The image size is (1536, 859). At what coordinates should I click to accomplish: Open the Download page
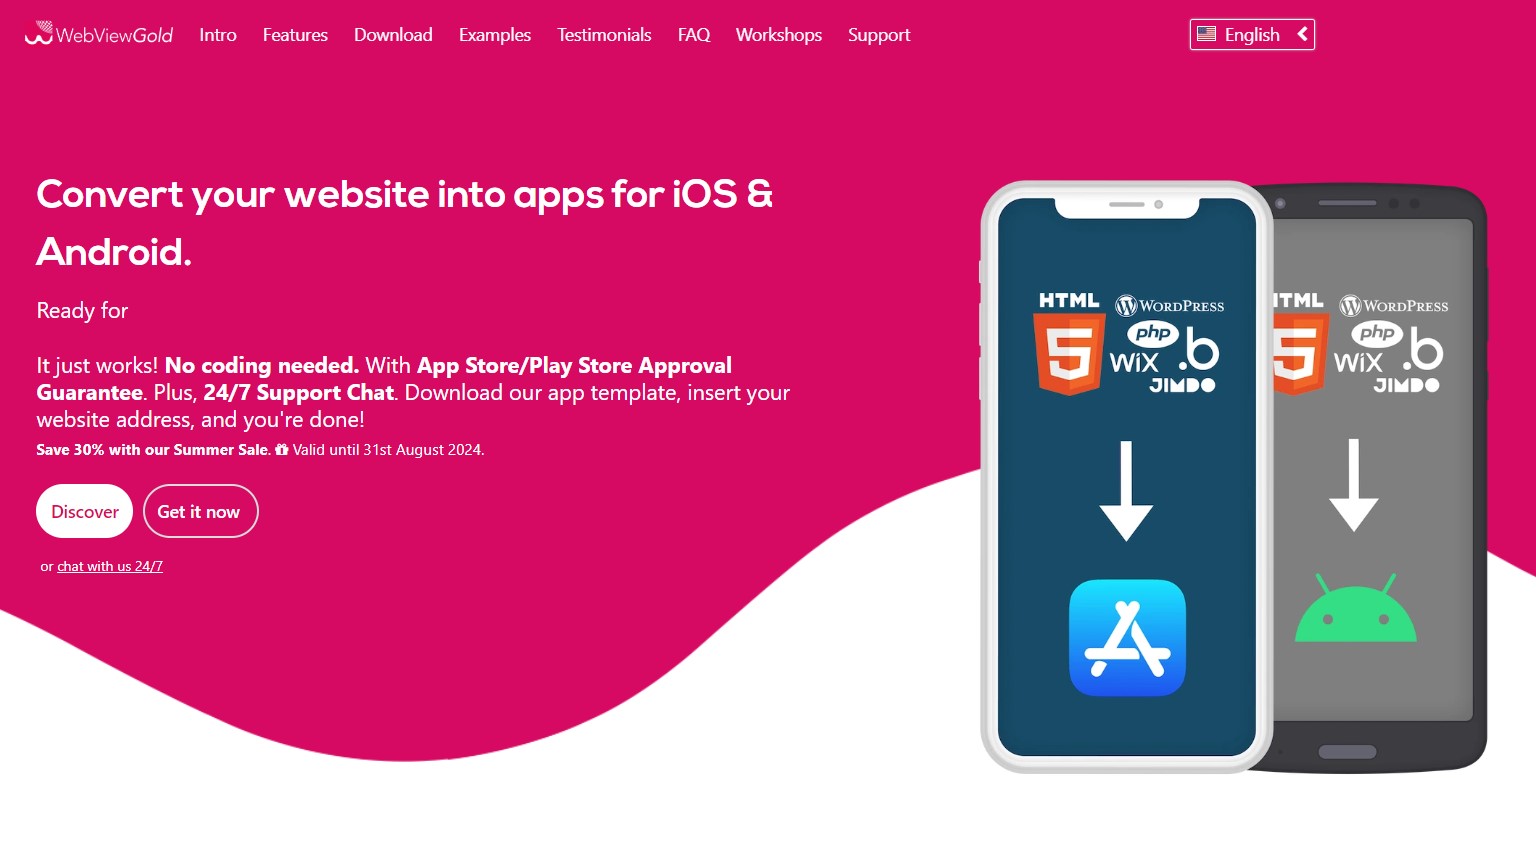pyautogui.click(x=393, y=35)
